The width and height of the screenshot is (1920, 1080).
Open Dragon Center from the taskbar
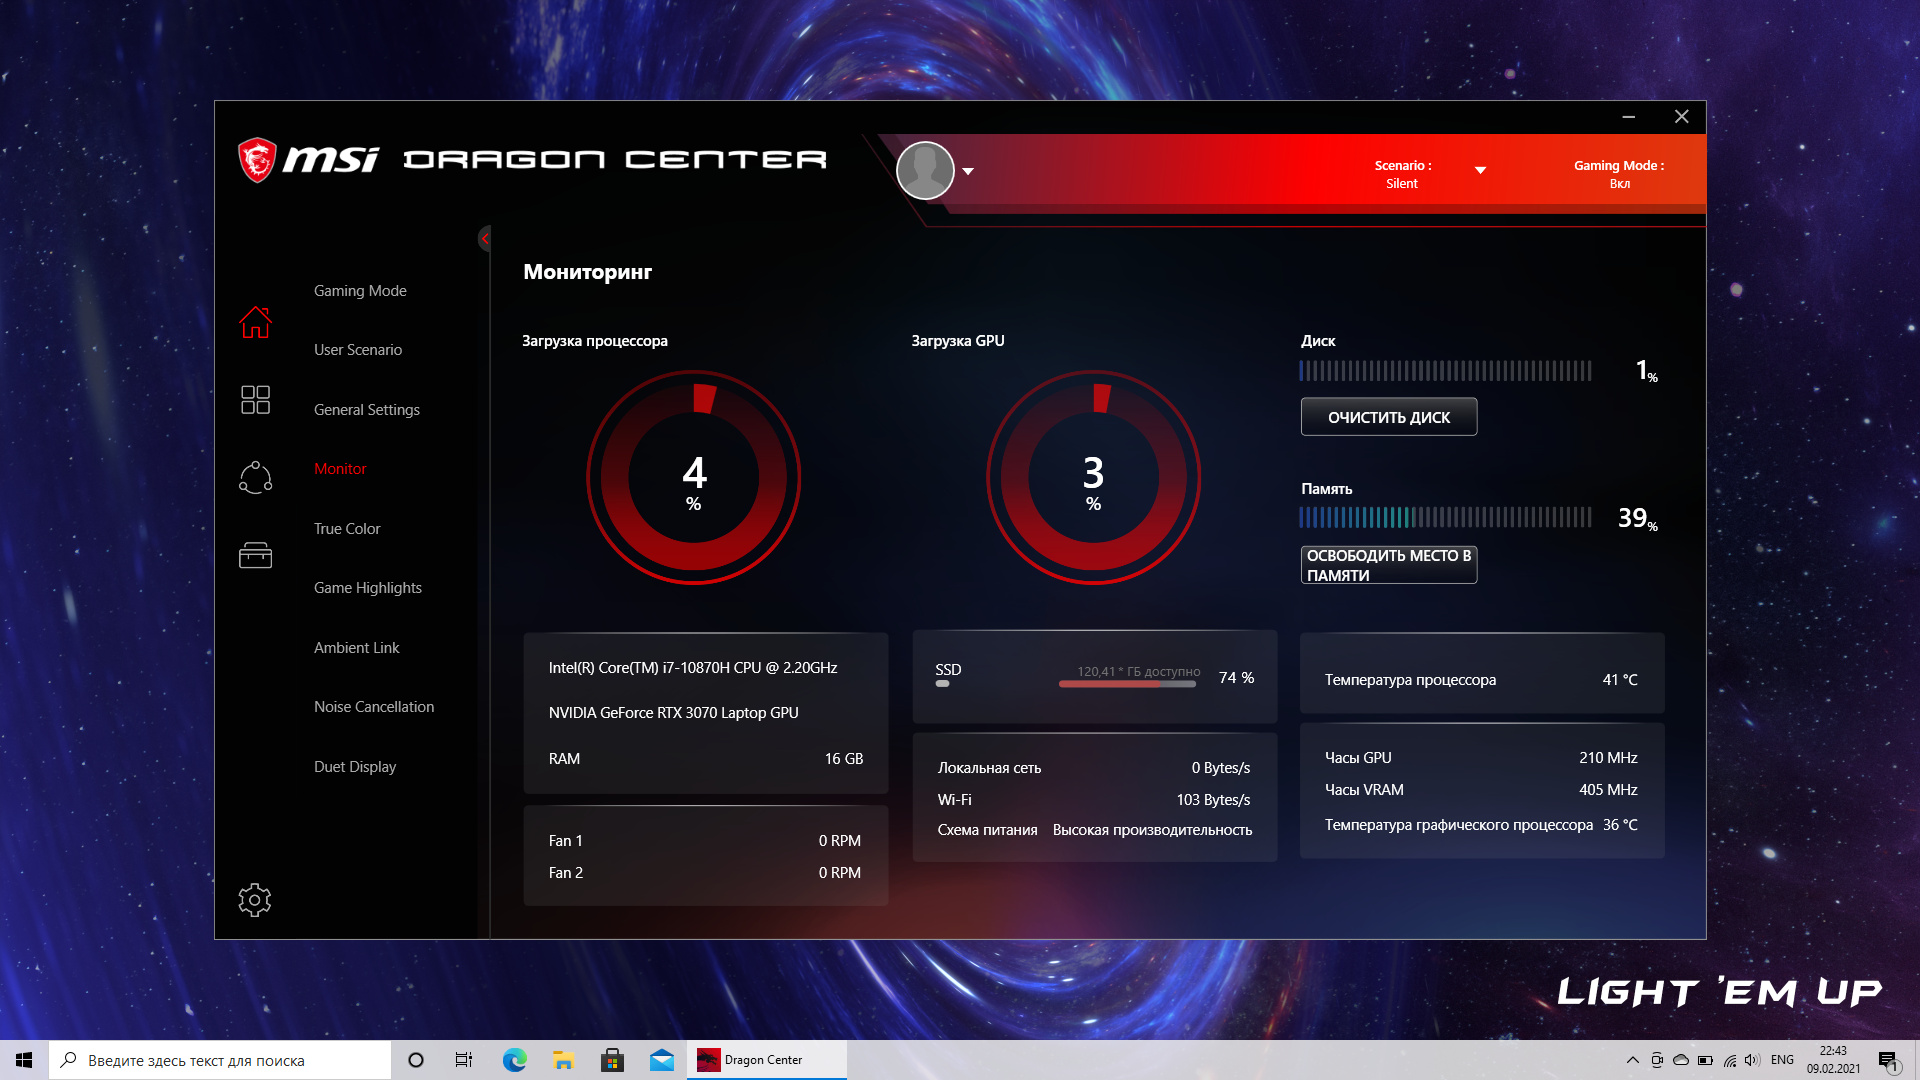point(766,1059)
